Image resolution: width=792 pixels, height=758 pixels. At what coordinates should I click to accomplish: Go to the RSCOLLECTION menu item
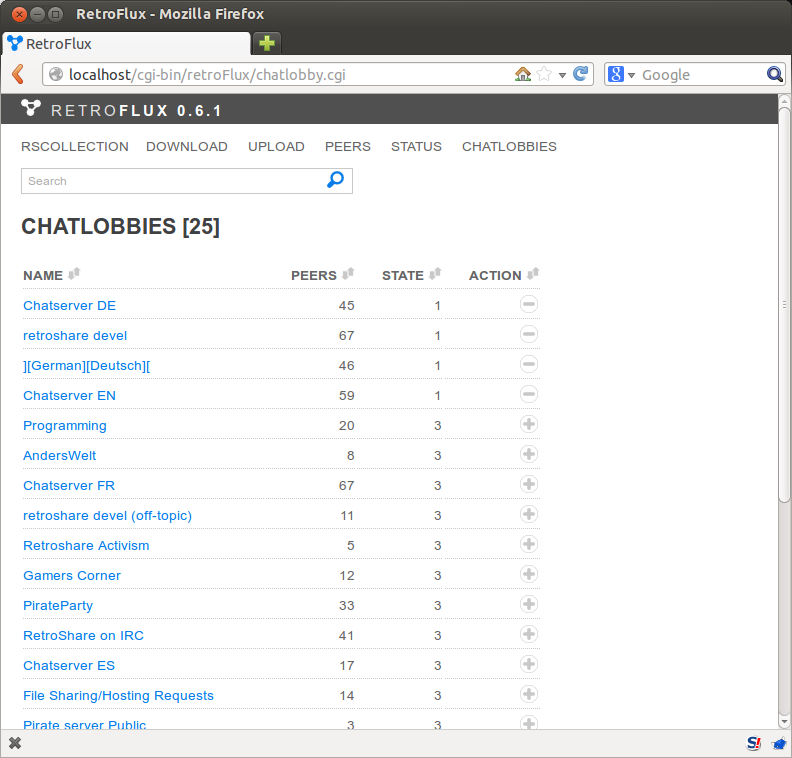[x=75, y=146]
